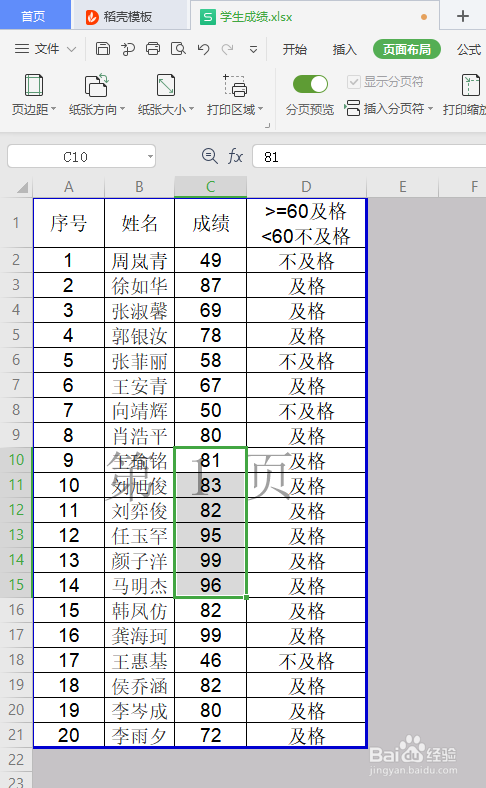This screenshot has width=486, height=788.
Task: Open the 打印区域 dropdown label
Action: click(x=235, y=110)
